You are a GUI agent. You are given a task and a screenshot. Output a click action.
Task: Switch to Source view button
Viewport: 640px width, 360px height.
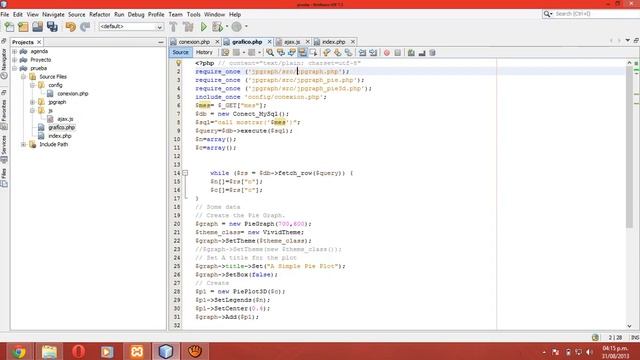point(180,52)
